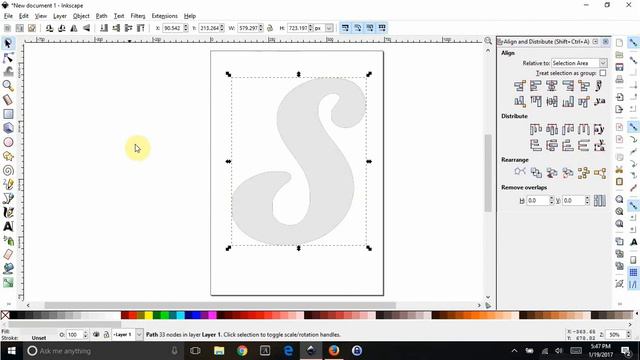Screen dimensions: 640x360
Task: Select the Spiral tool
Action: click(8, 170)
